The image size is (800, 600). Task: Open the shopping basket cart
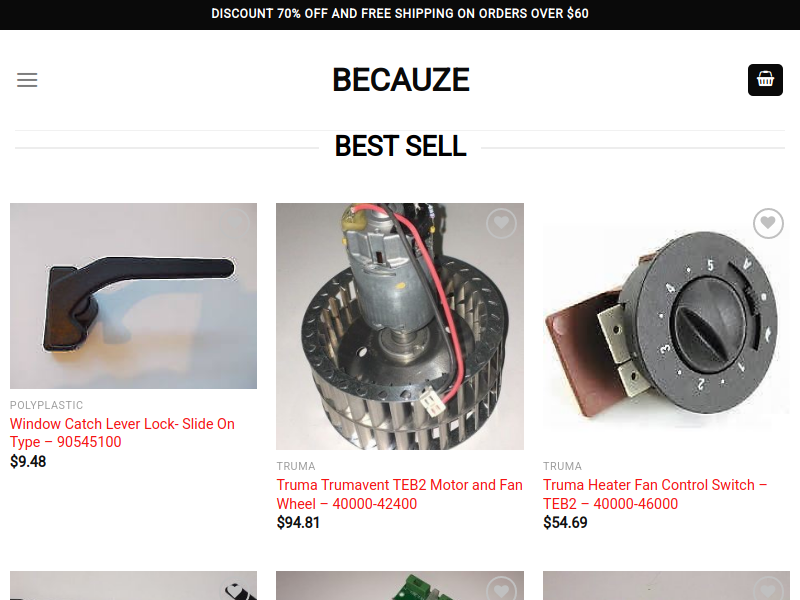click(765, 80)
